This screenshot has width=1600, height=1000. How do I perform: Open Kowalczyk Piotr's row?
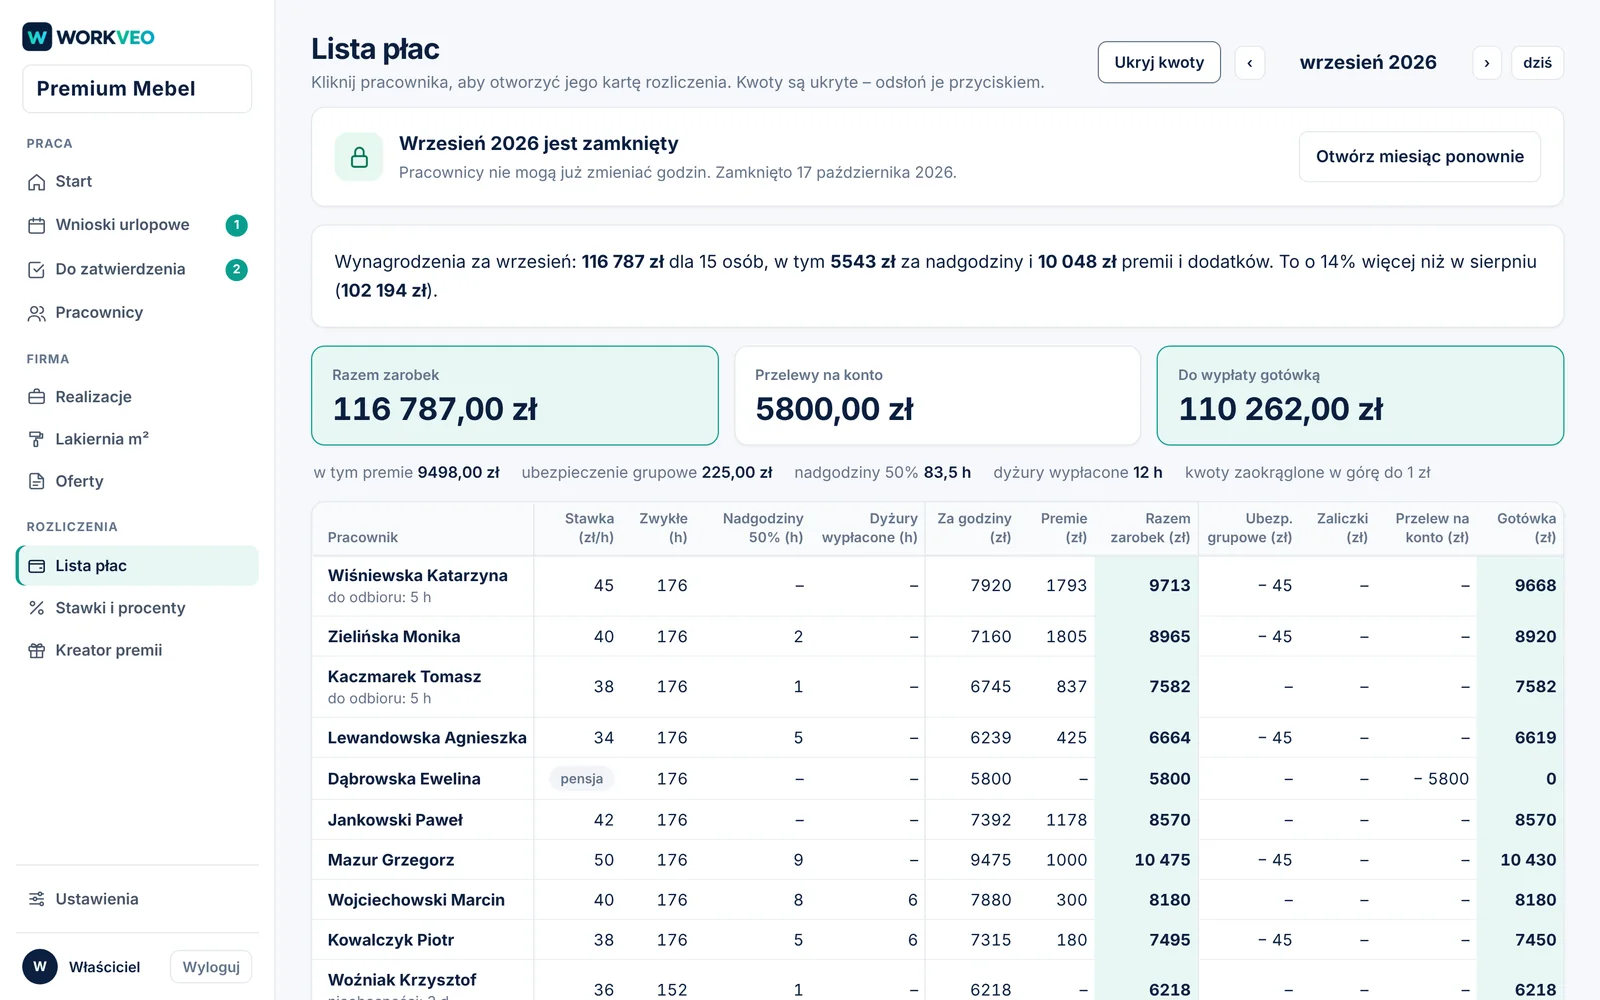click(x=937, y=940)
